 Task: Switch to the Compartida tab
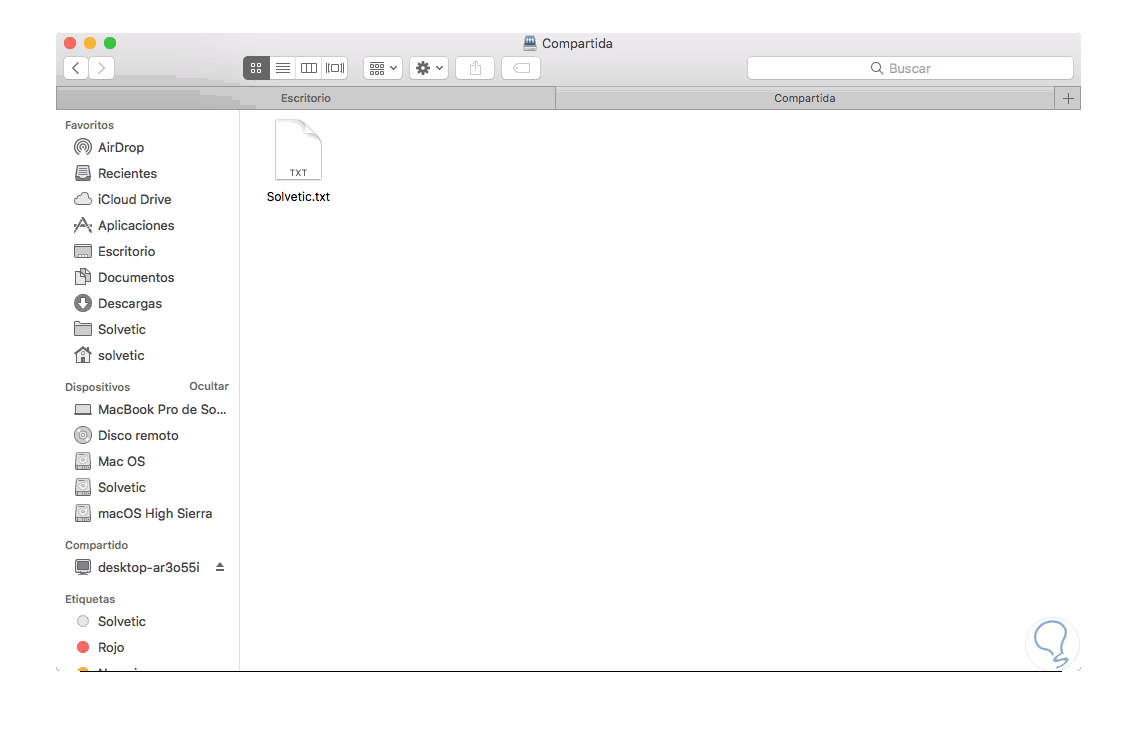point(805,99)
